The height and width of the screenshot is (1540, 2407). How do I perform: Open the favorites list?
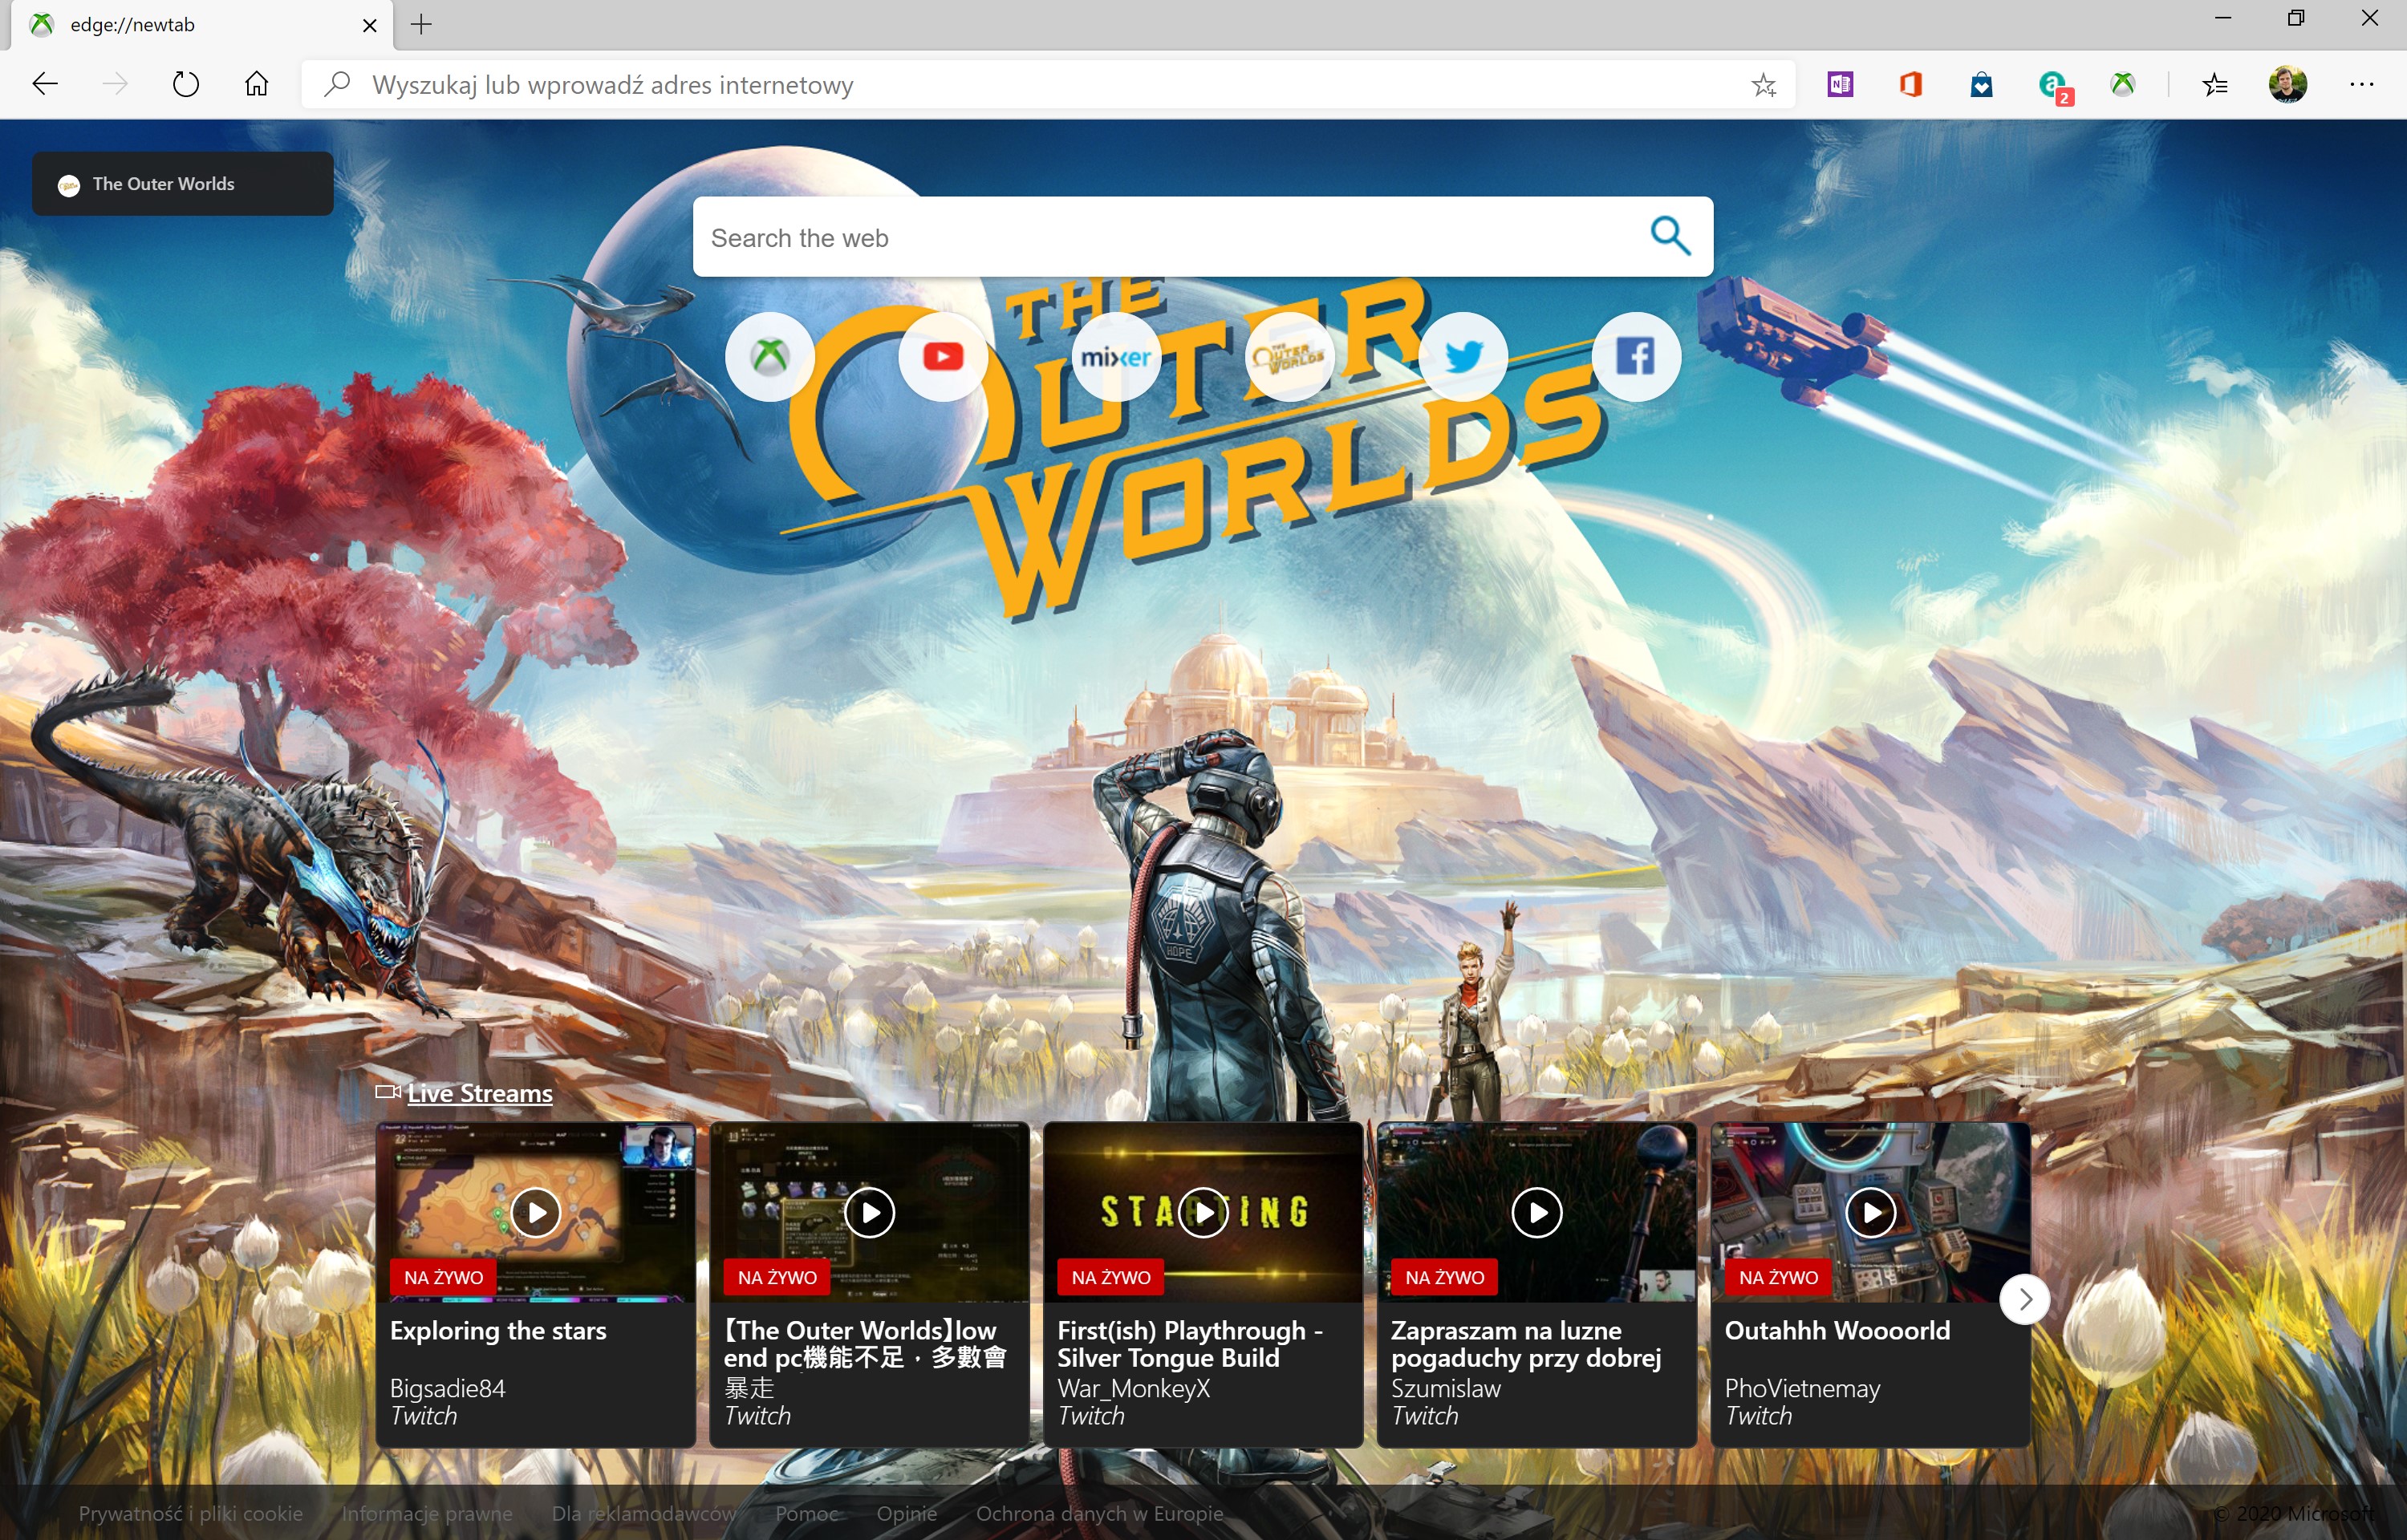[2215, 85]
